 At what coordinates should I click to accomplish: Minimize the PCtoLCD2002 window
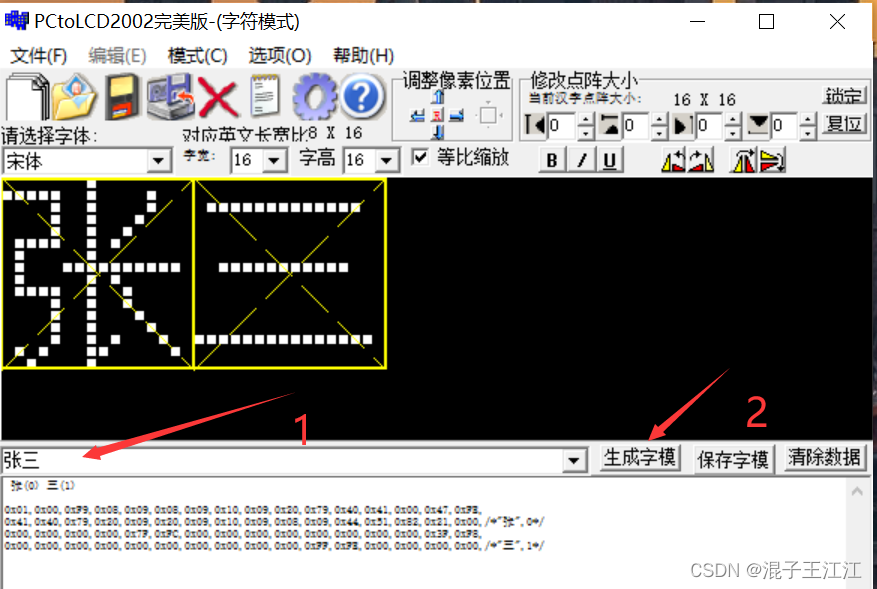[x=697, y=22]
